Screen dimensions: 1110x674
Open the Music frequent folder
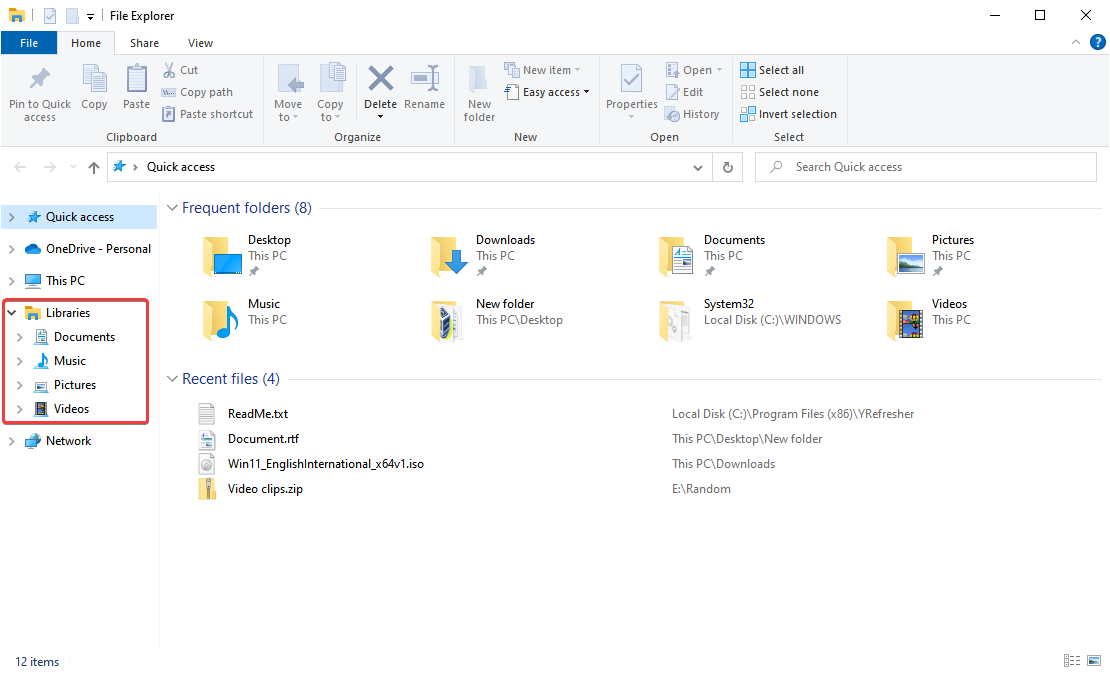(245, 319)
